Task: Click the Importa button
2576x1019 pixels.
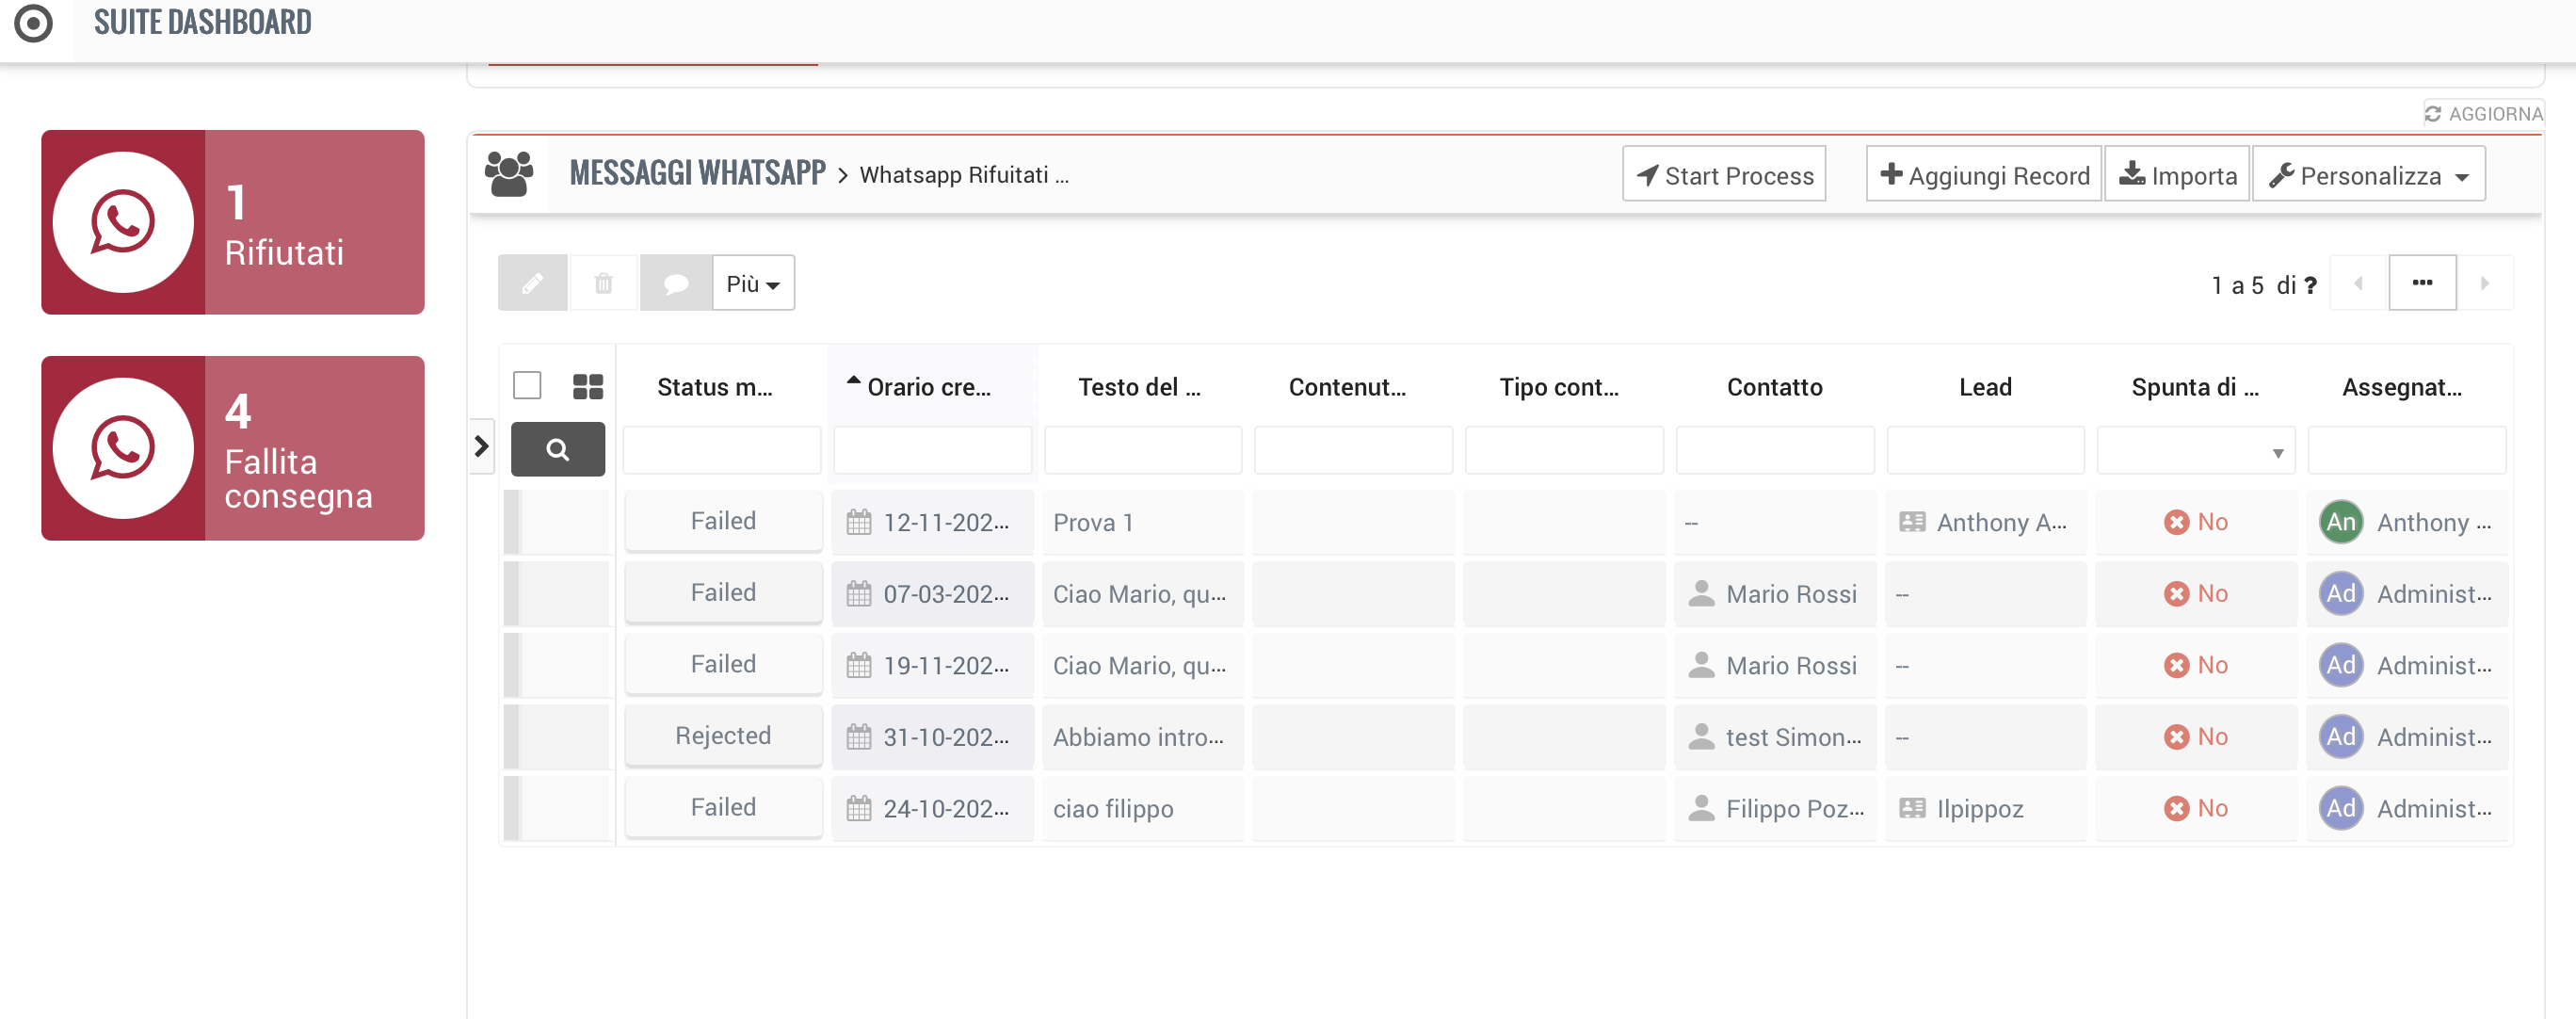Action: click(2177, 175)
